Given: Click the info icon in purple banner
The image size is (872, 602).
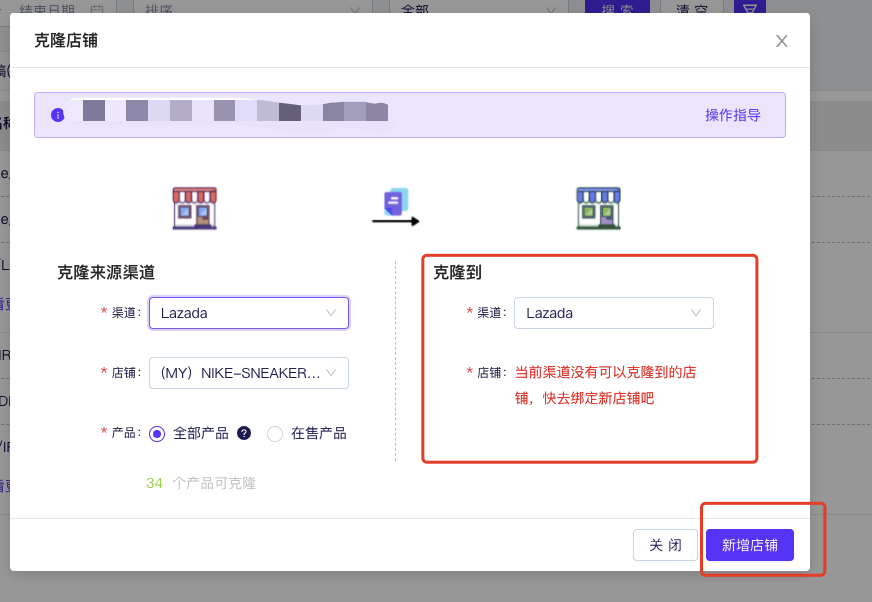Looking at the screenshot, I should click(58, 115).
